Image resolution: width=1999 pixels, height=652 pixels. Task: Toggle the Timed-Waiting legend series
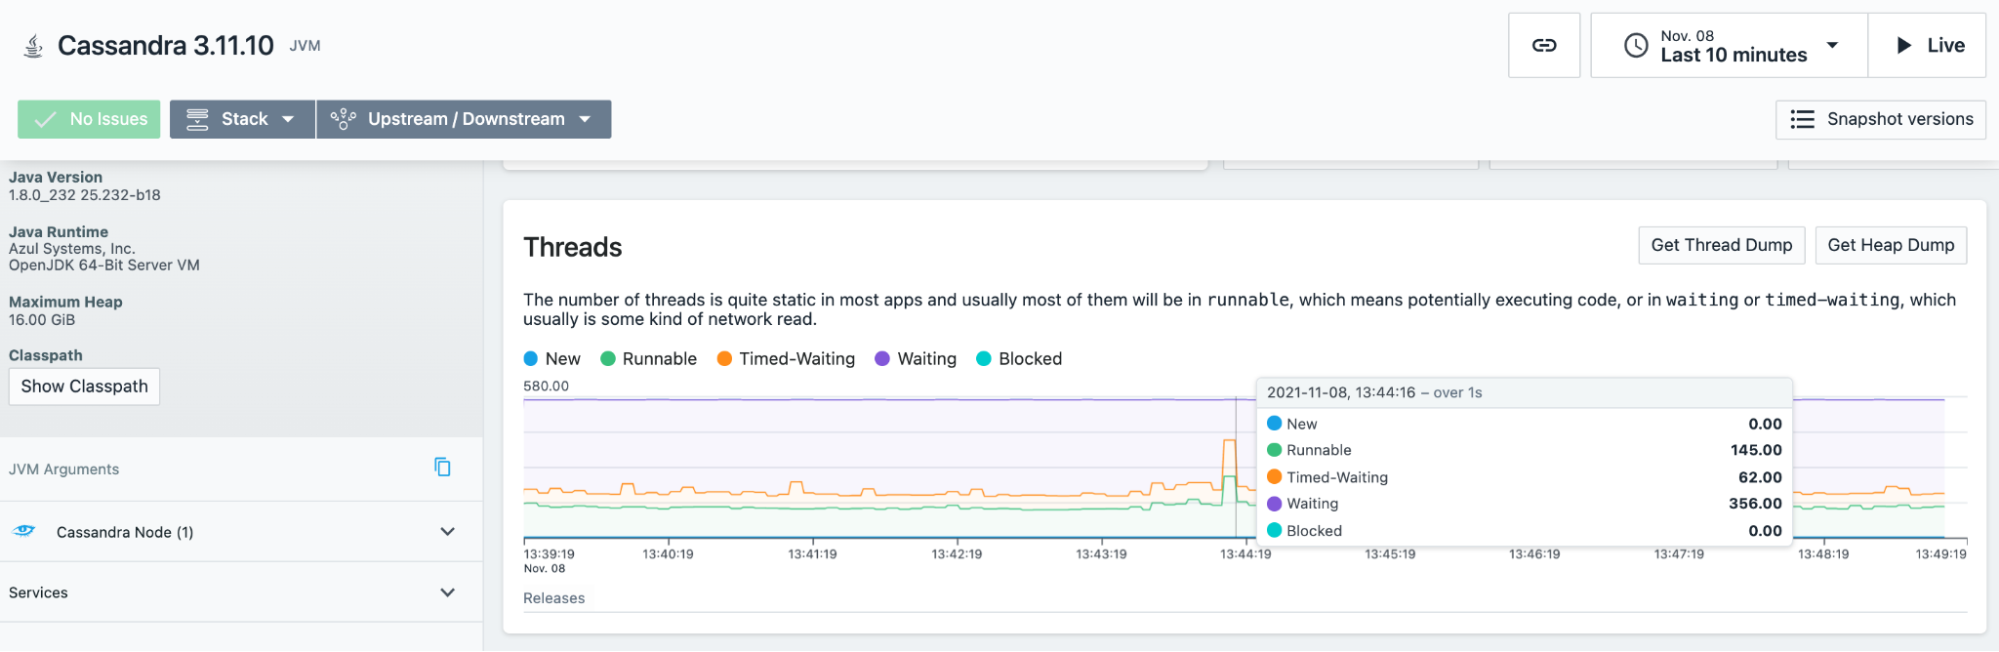(786, 359)
